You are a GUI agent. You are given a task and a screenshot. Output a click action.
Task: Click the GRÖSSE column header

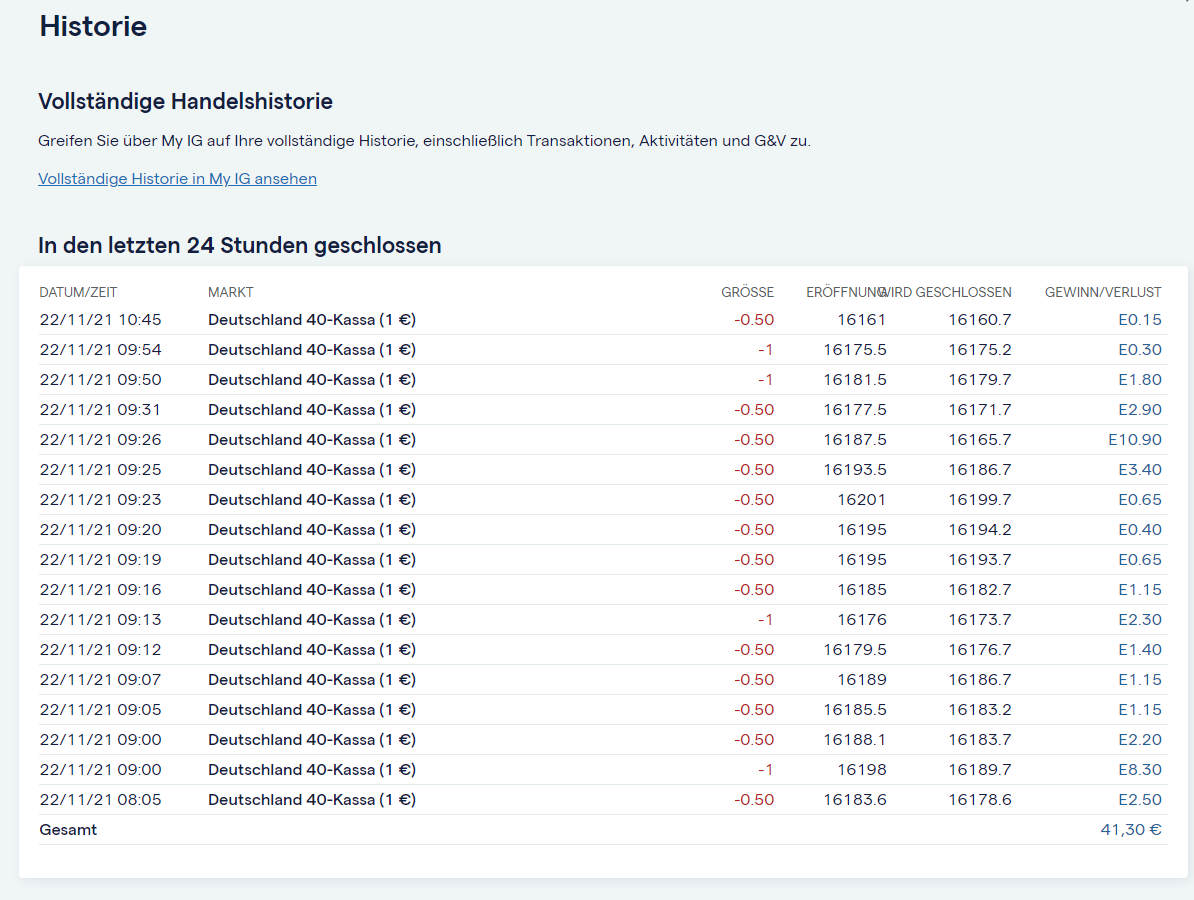point(747,292)
